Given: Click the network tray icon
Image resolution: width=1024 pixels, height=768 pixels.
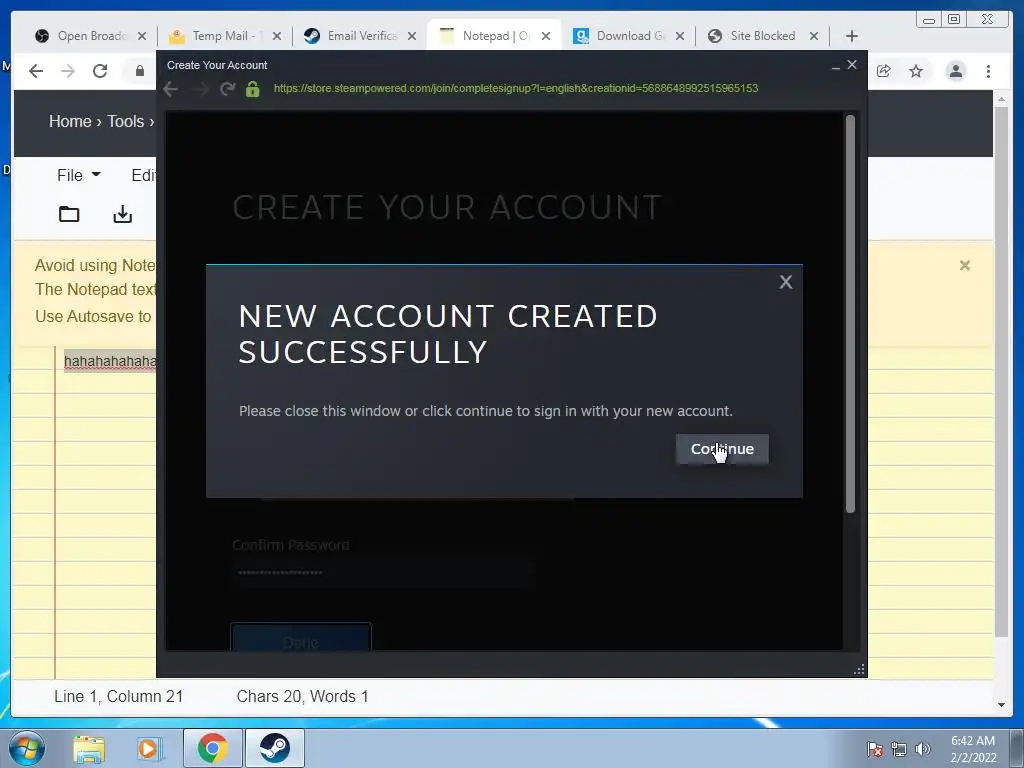Looking at the screenshot, I should 899,749.
